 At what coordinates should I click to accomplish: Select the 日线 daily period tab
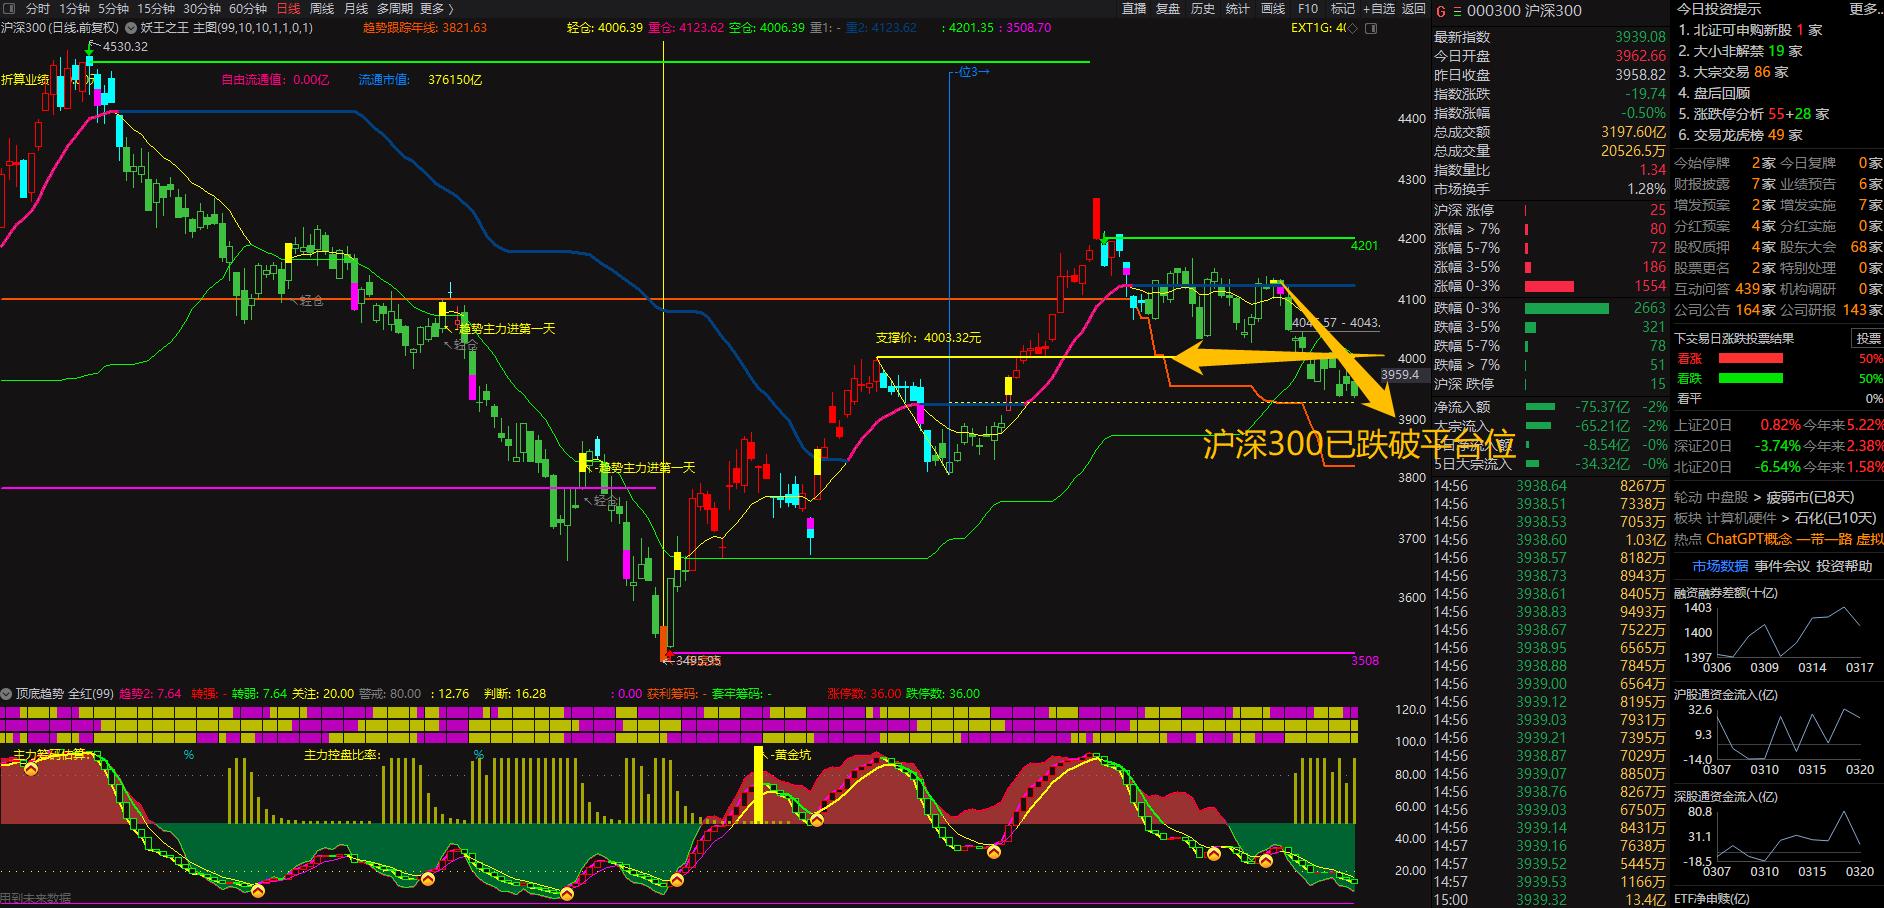coord(288,9)
